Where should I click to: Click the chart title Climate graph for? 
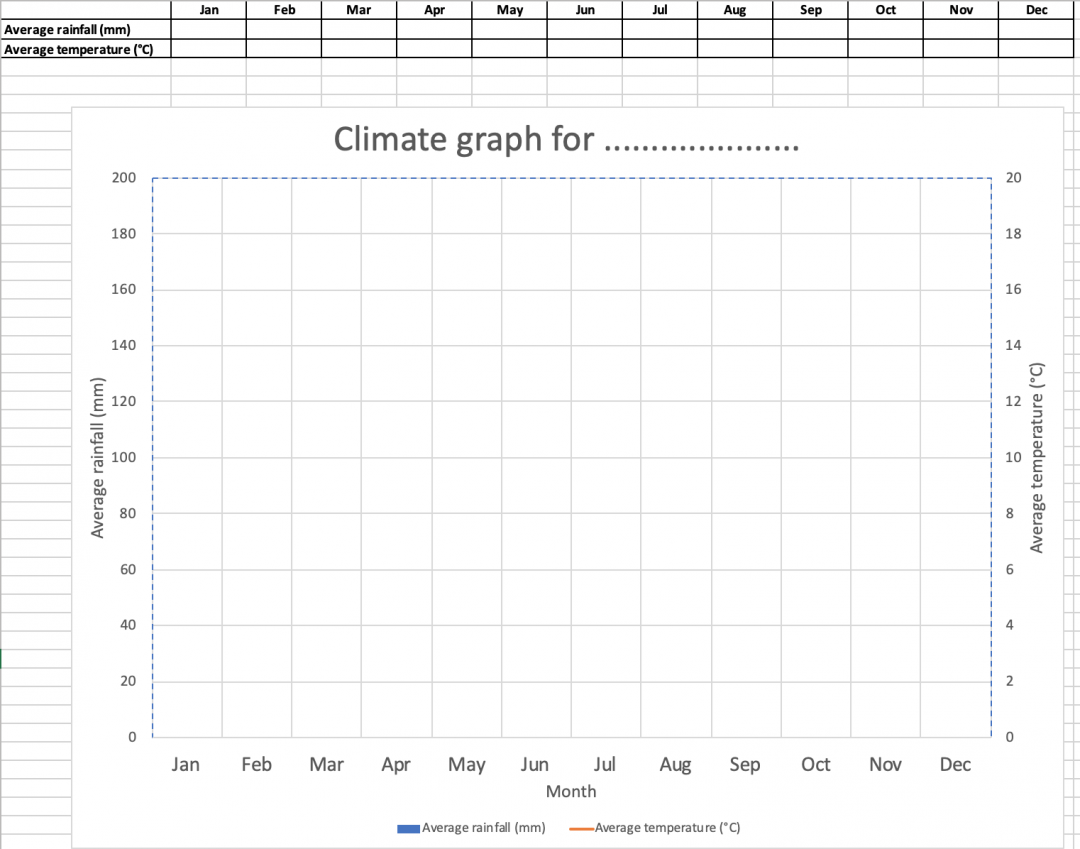(565, 138)
